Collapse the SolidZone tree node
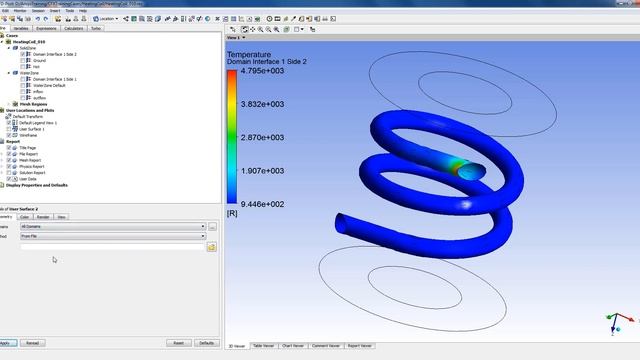640x360 pixels. click(9, 48)
